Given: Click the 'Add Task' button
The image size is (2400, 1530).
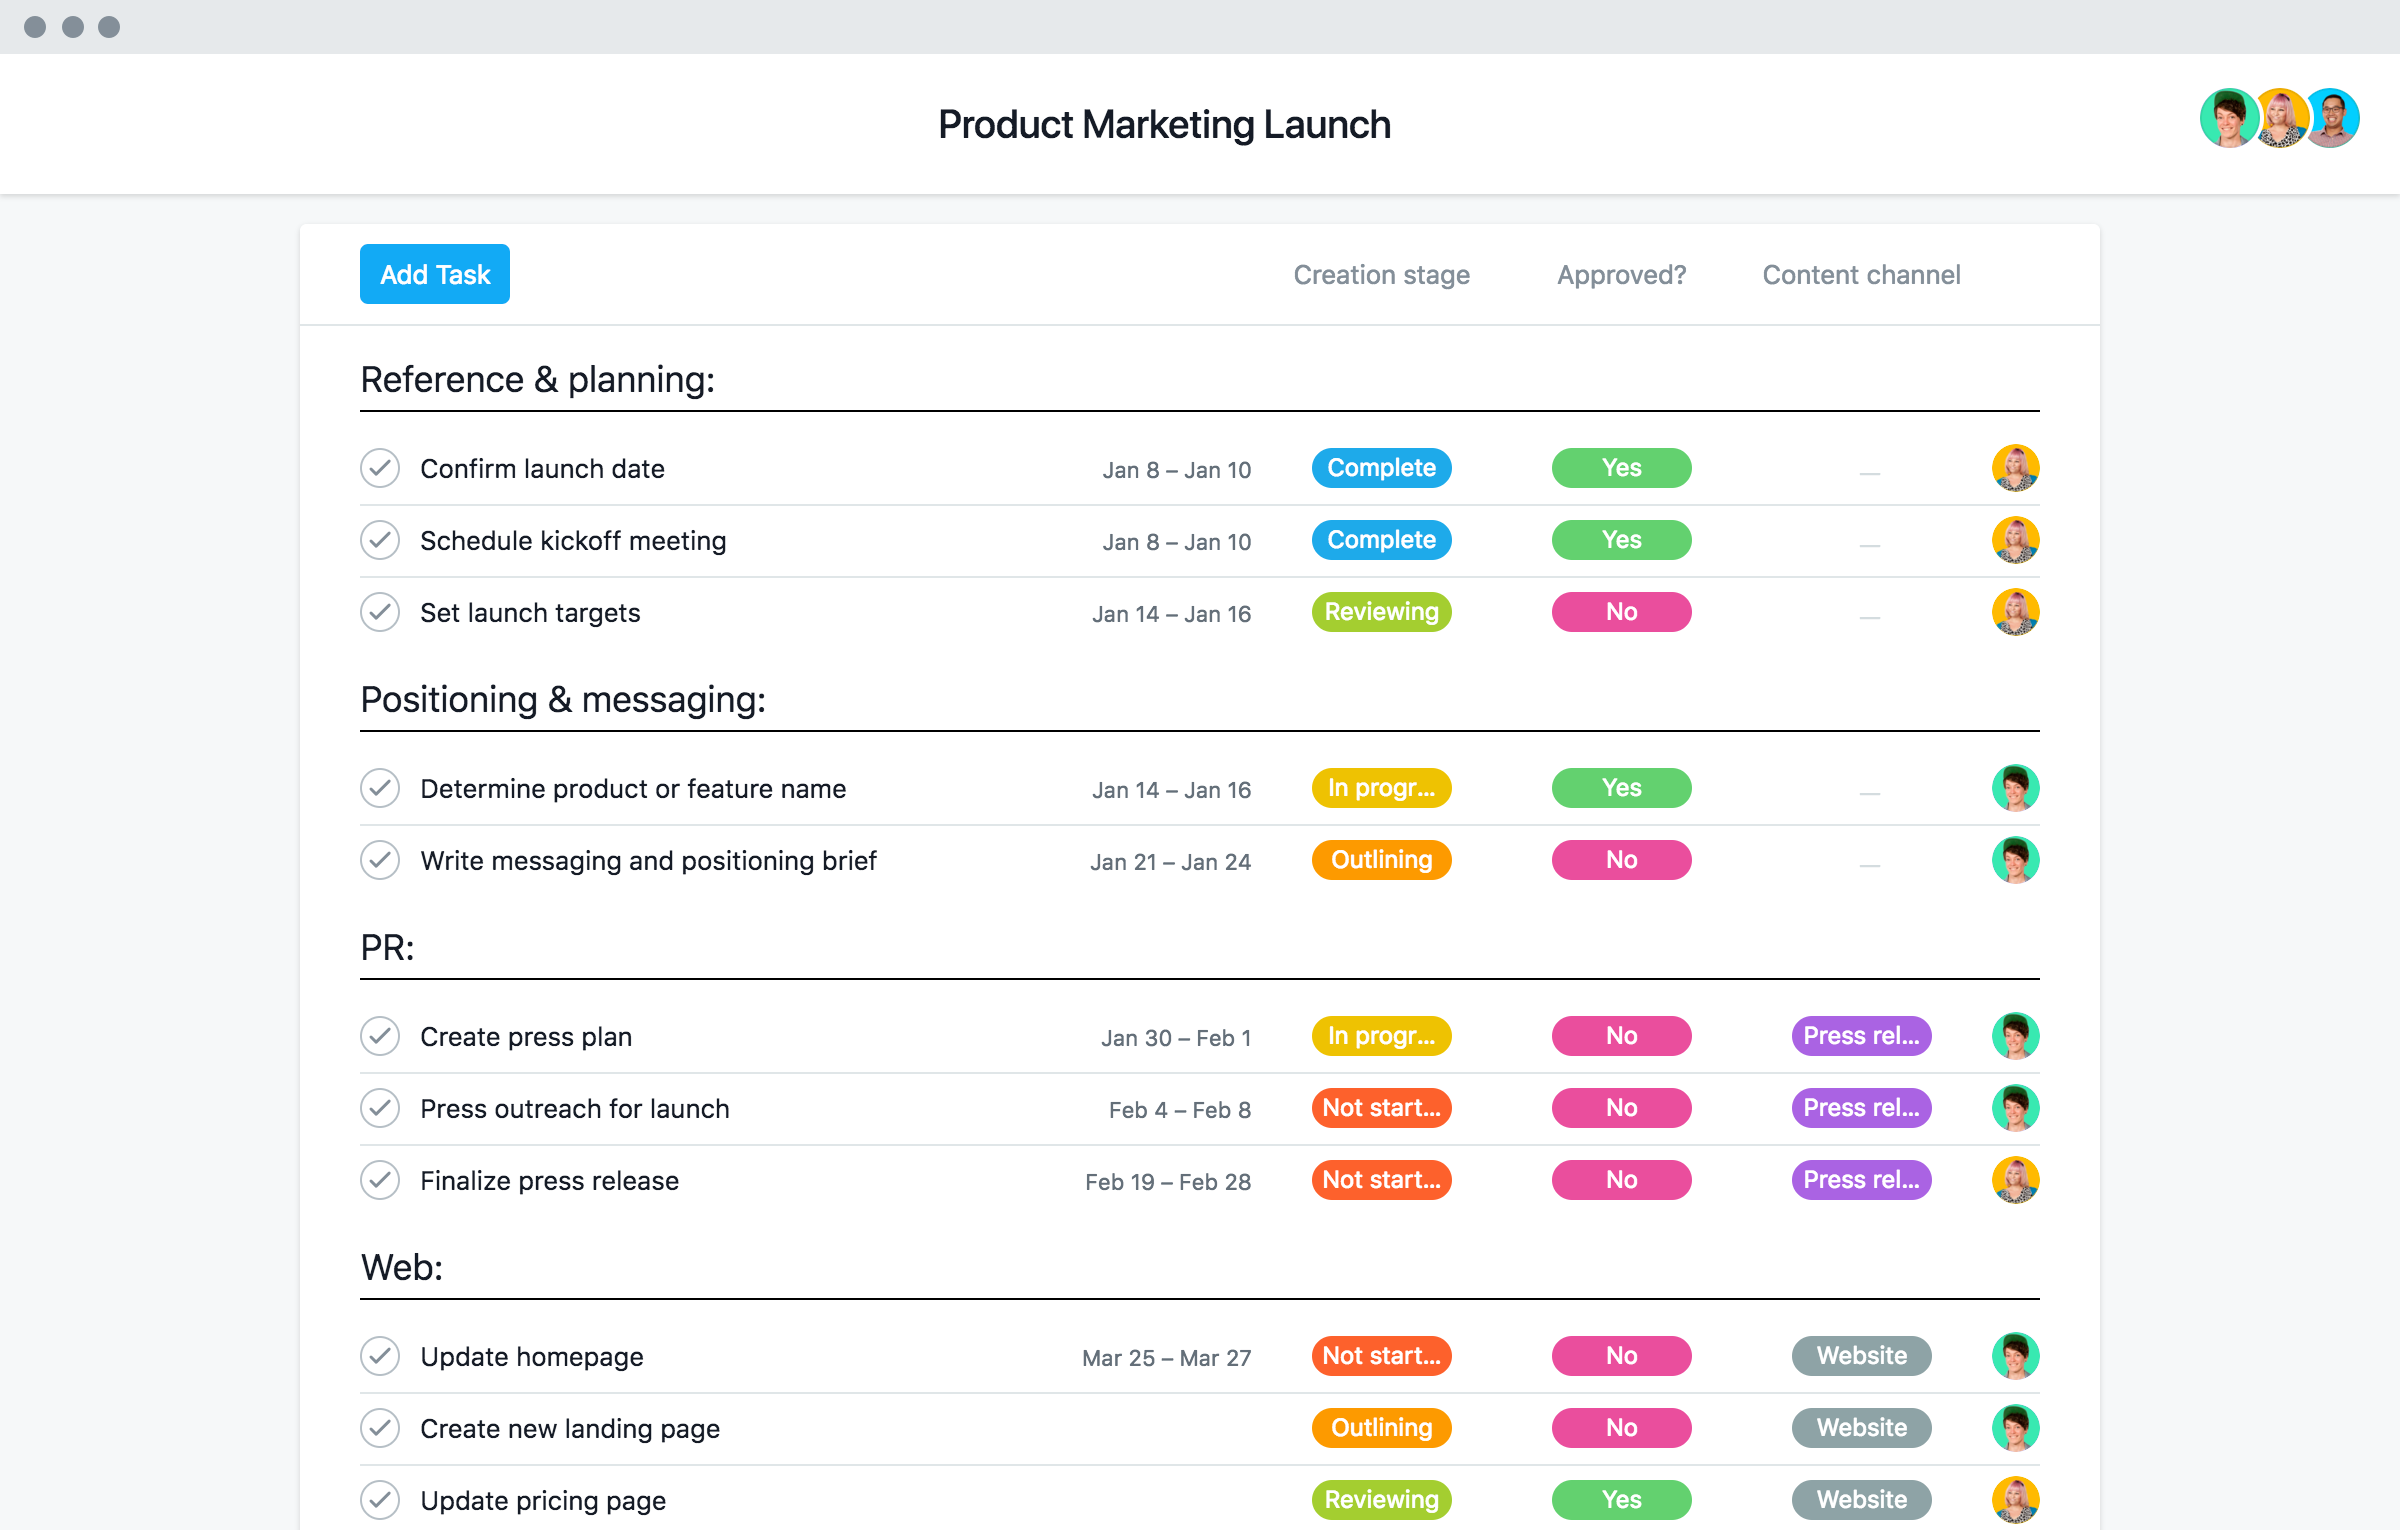Looking at the screenshot, I should click(434, 273).
